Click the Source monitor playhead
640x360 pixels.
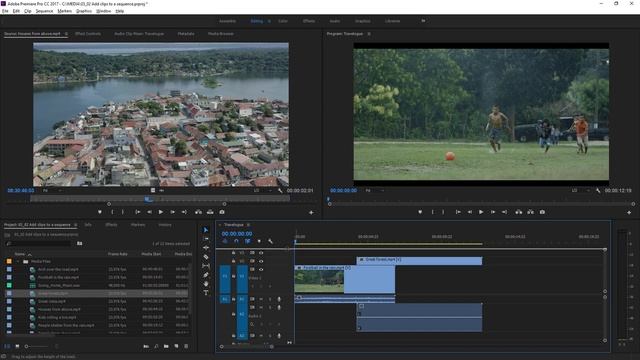point(148,199)
